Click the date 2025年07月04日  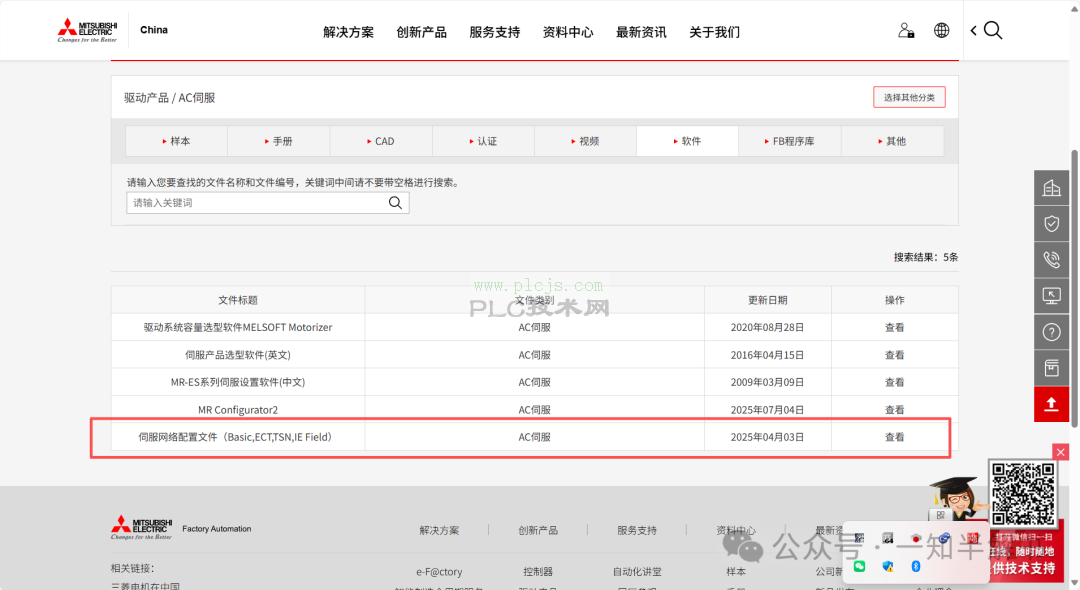pyautogui.click(x=767, y=410)
